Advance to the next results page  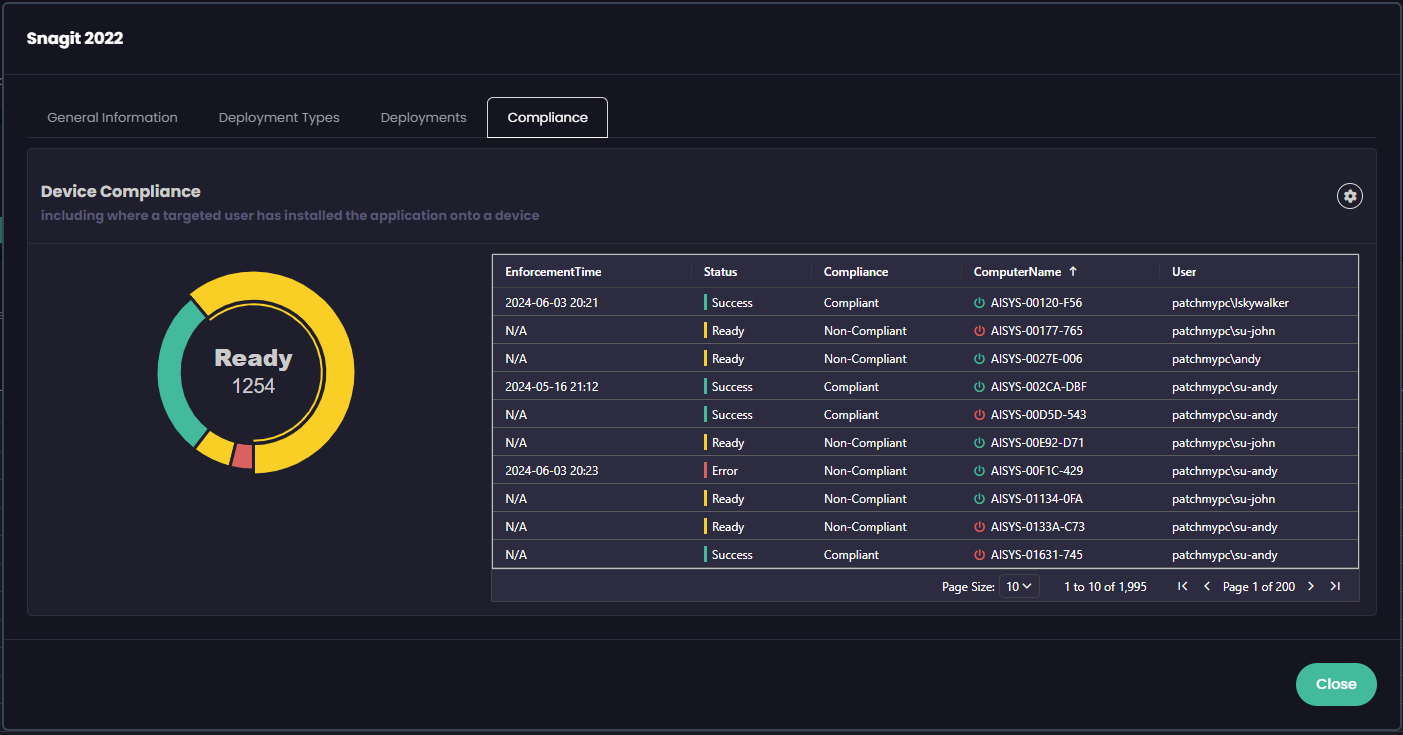click(x=1311, y=587)
